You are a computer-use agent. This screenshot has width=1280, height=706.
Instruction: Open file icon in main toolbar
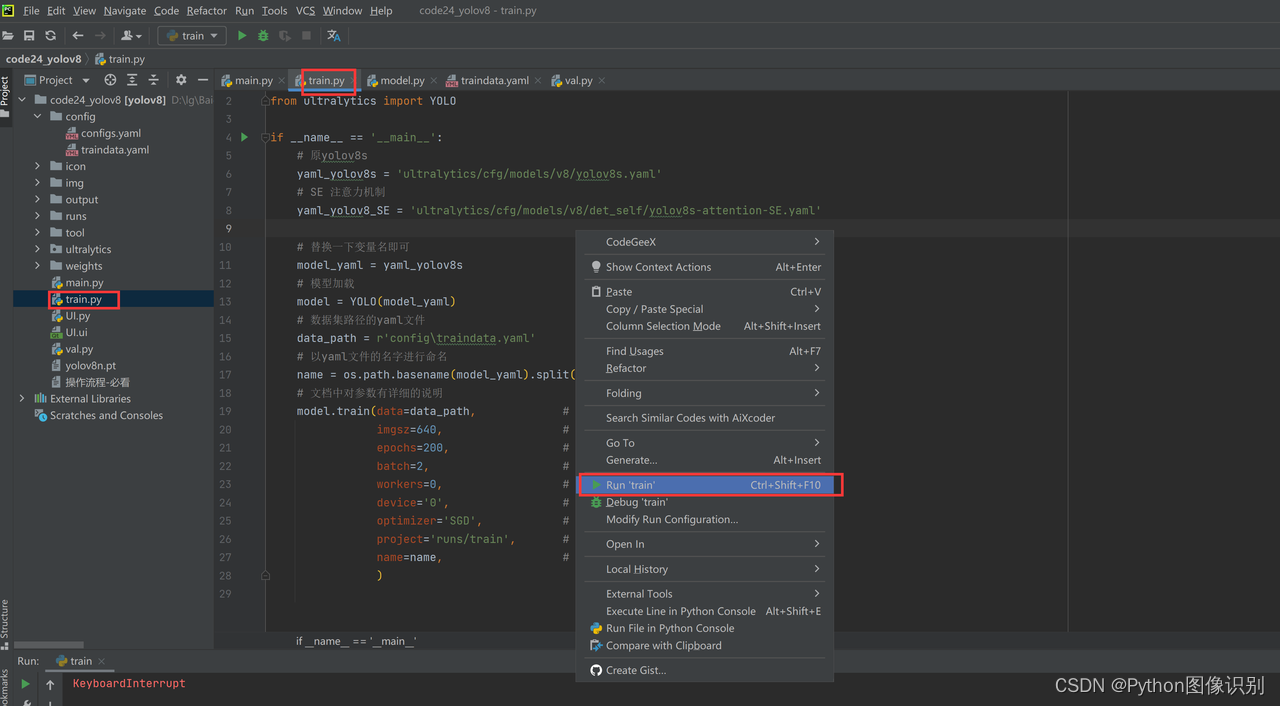9,35
